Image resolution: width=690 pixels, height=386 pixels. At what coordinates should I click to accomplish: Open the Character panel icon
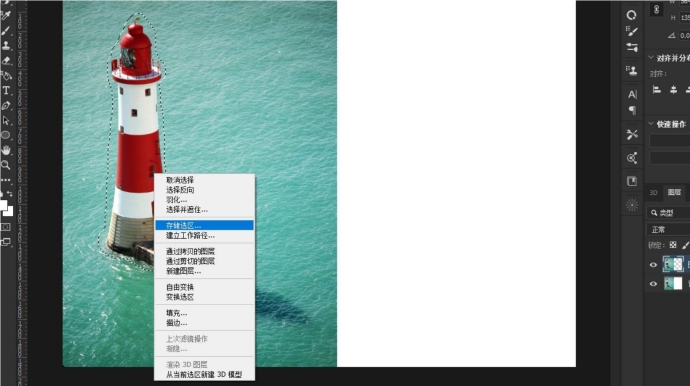(x=632, y=94)
